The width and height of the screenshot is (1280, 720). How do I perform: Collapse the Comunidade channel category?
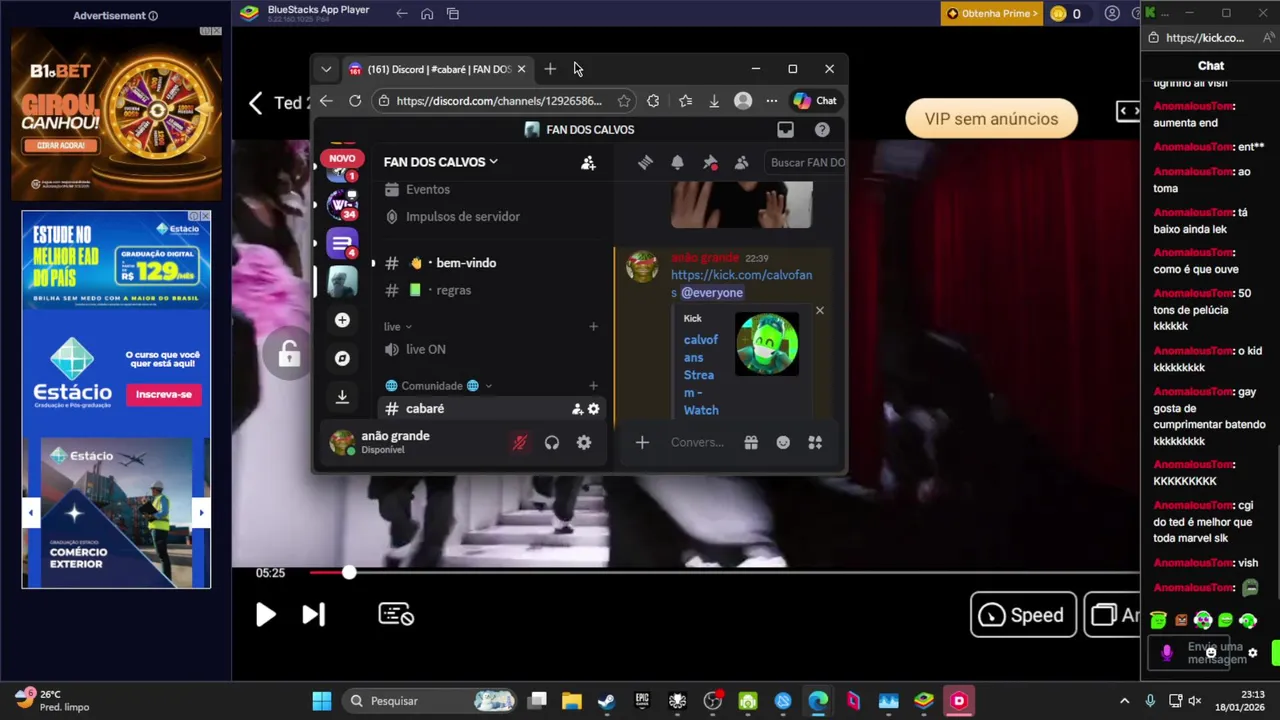[x=439, y=385]
